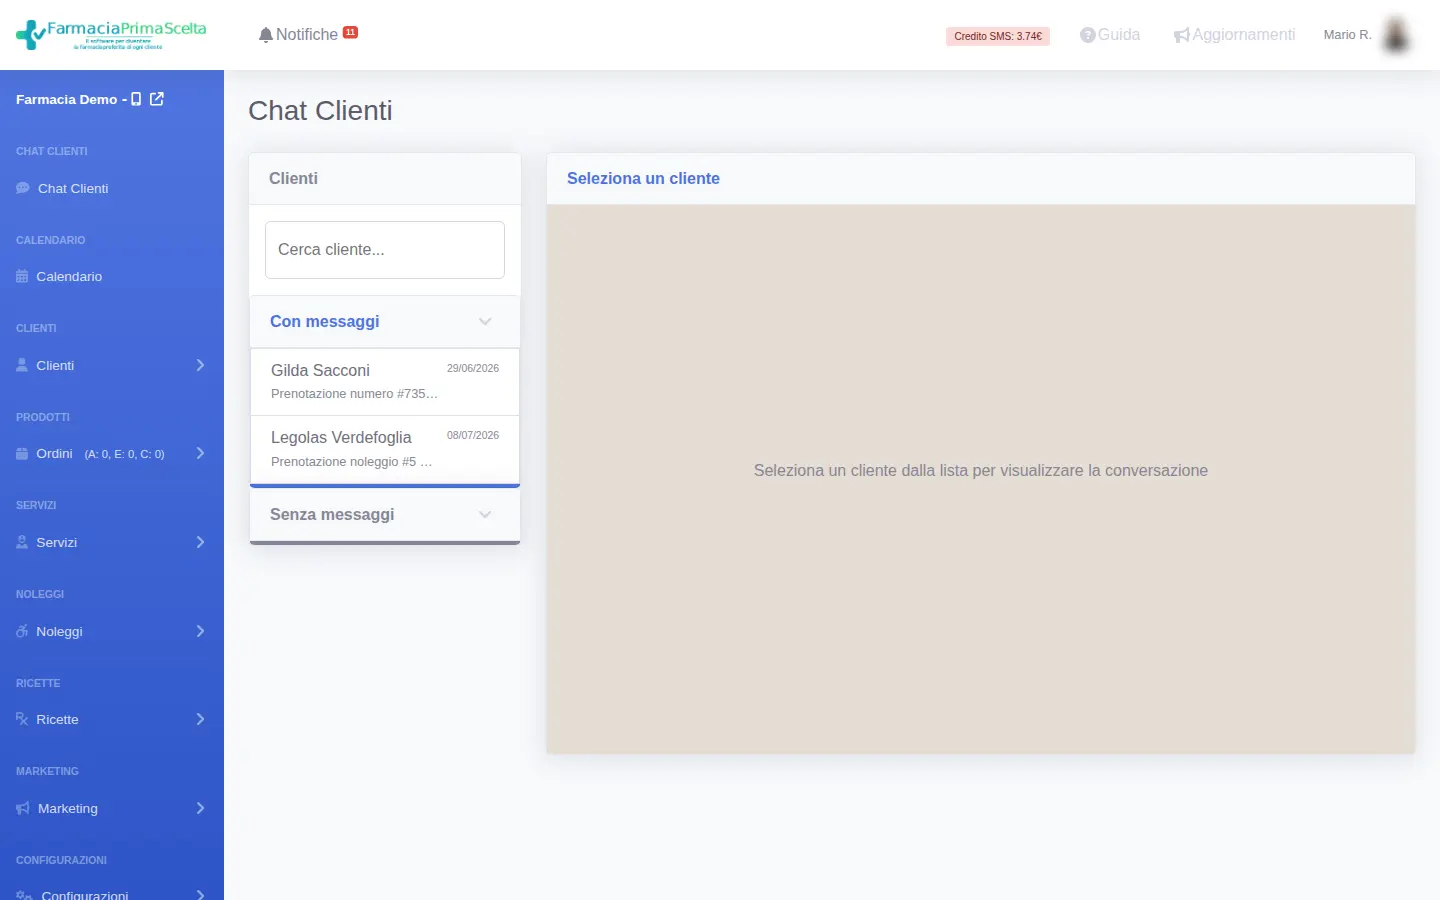Click the Servizi icon in sidebar
This screenshot has height=900, width=1440.
(22, 542)
